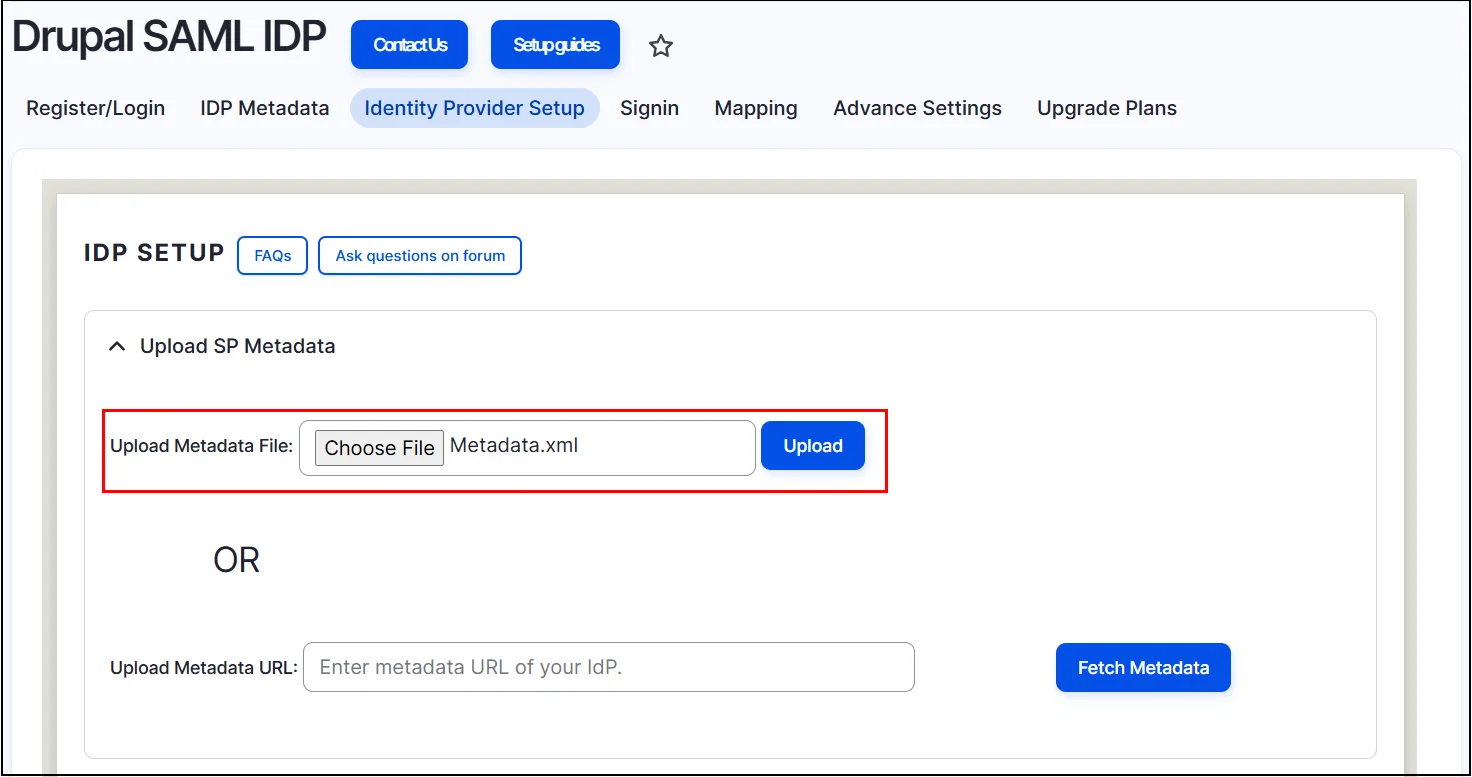Click the Upload Metadata File label

click(201, 446)
